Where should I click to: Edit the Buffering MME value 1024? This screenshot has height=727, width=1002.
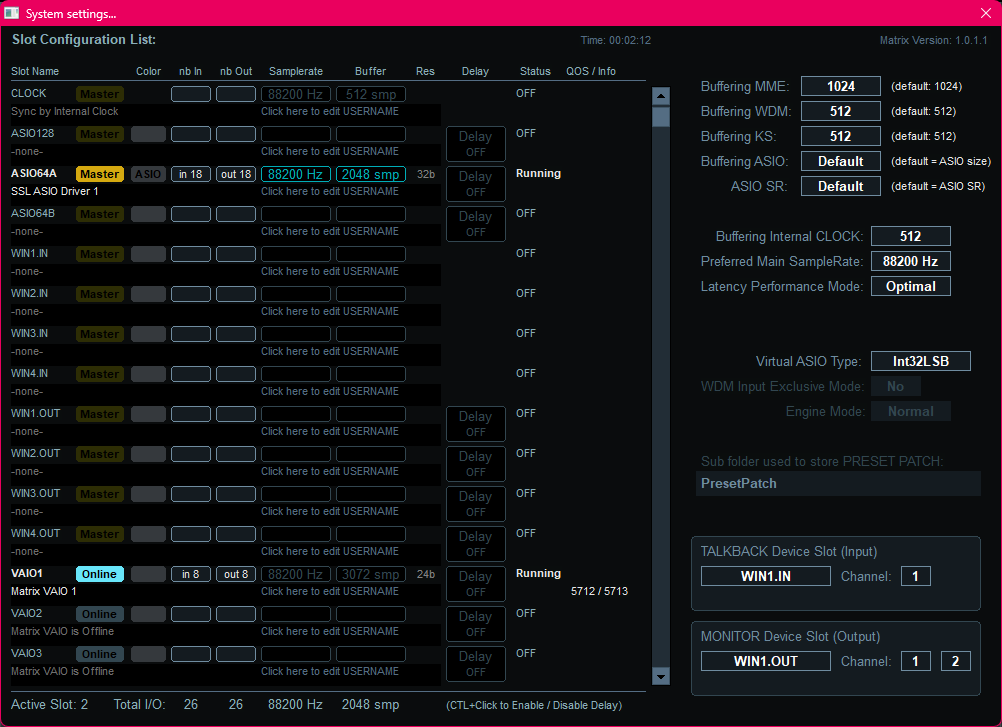[x=840, y=85]
